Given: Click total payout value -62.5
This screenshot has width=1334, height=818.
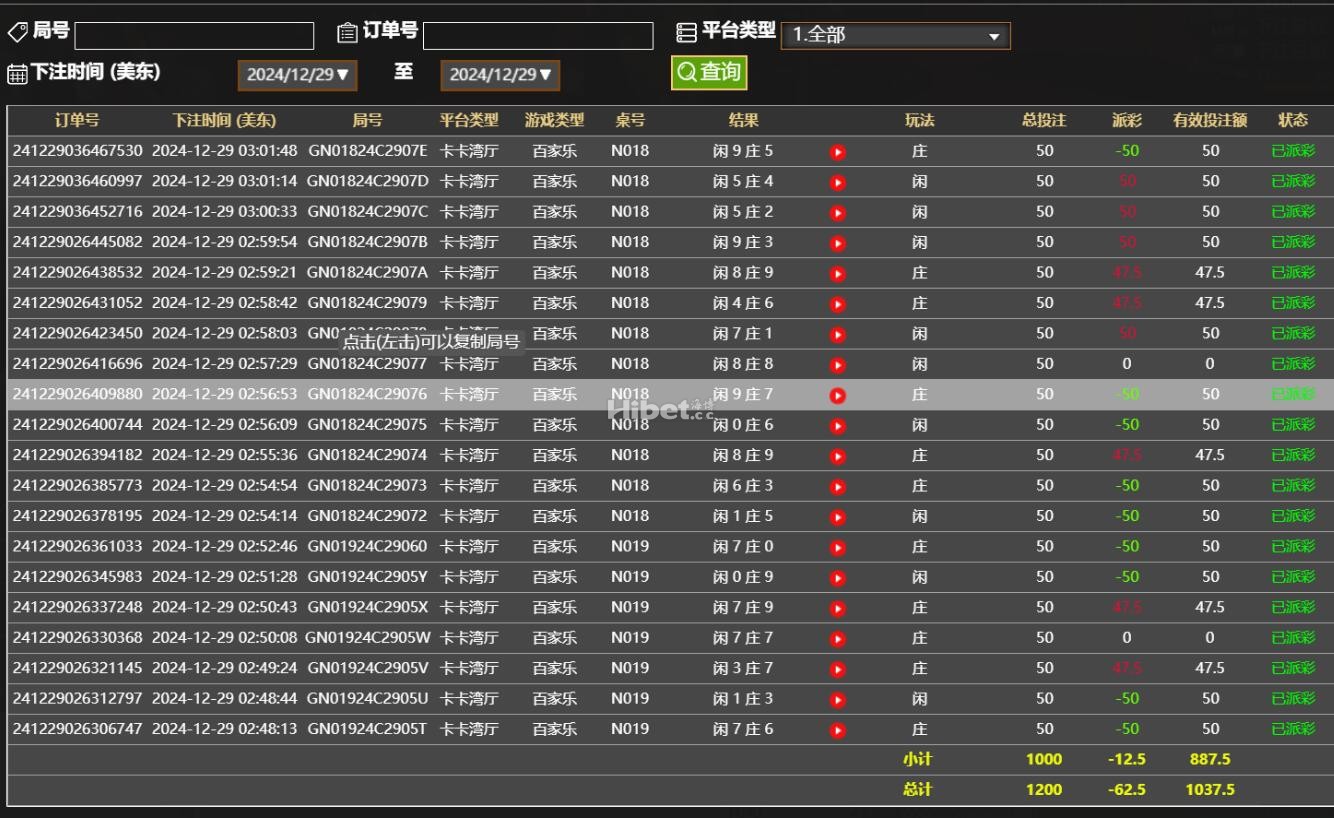Looking at the screenshot, I should 1127,789.
